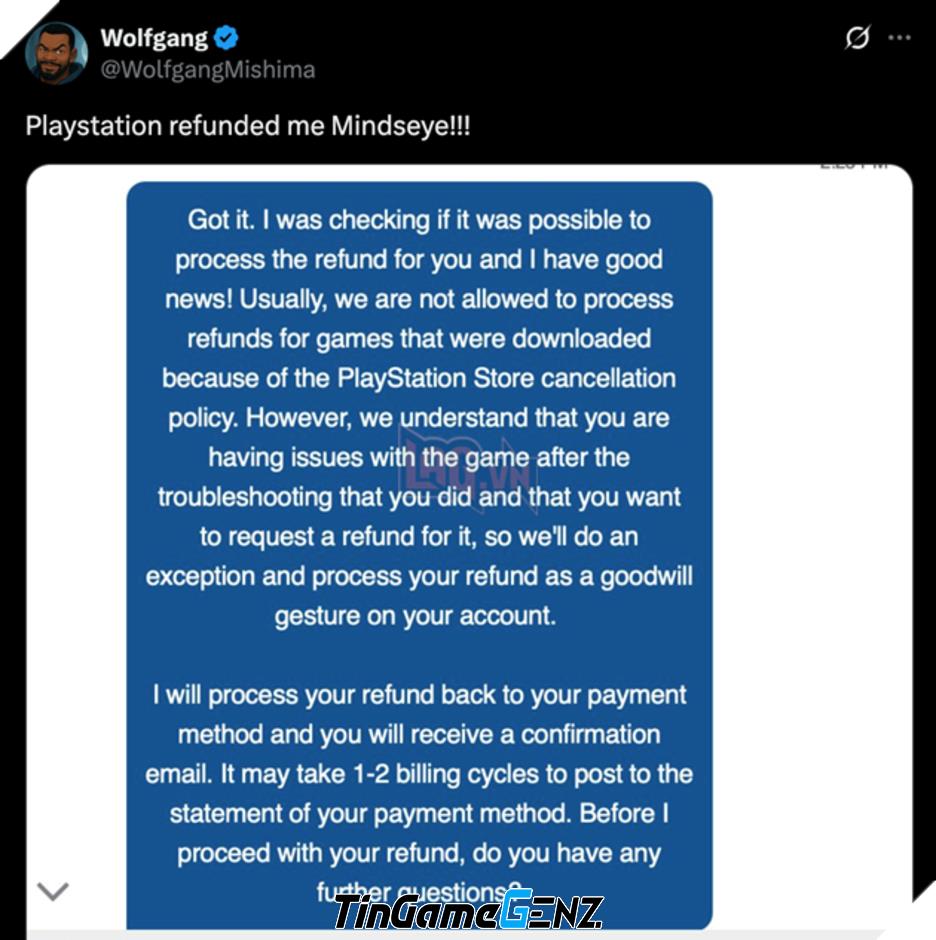This screenshot has height=940, width=936.
Task: Open the Wolfgang display name link
Action: click(x=154, y=38)
